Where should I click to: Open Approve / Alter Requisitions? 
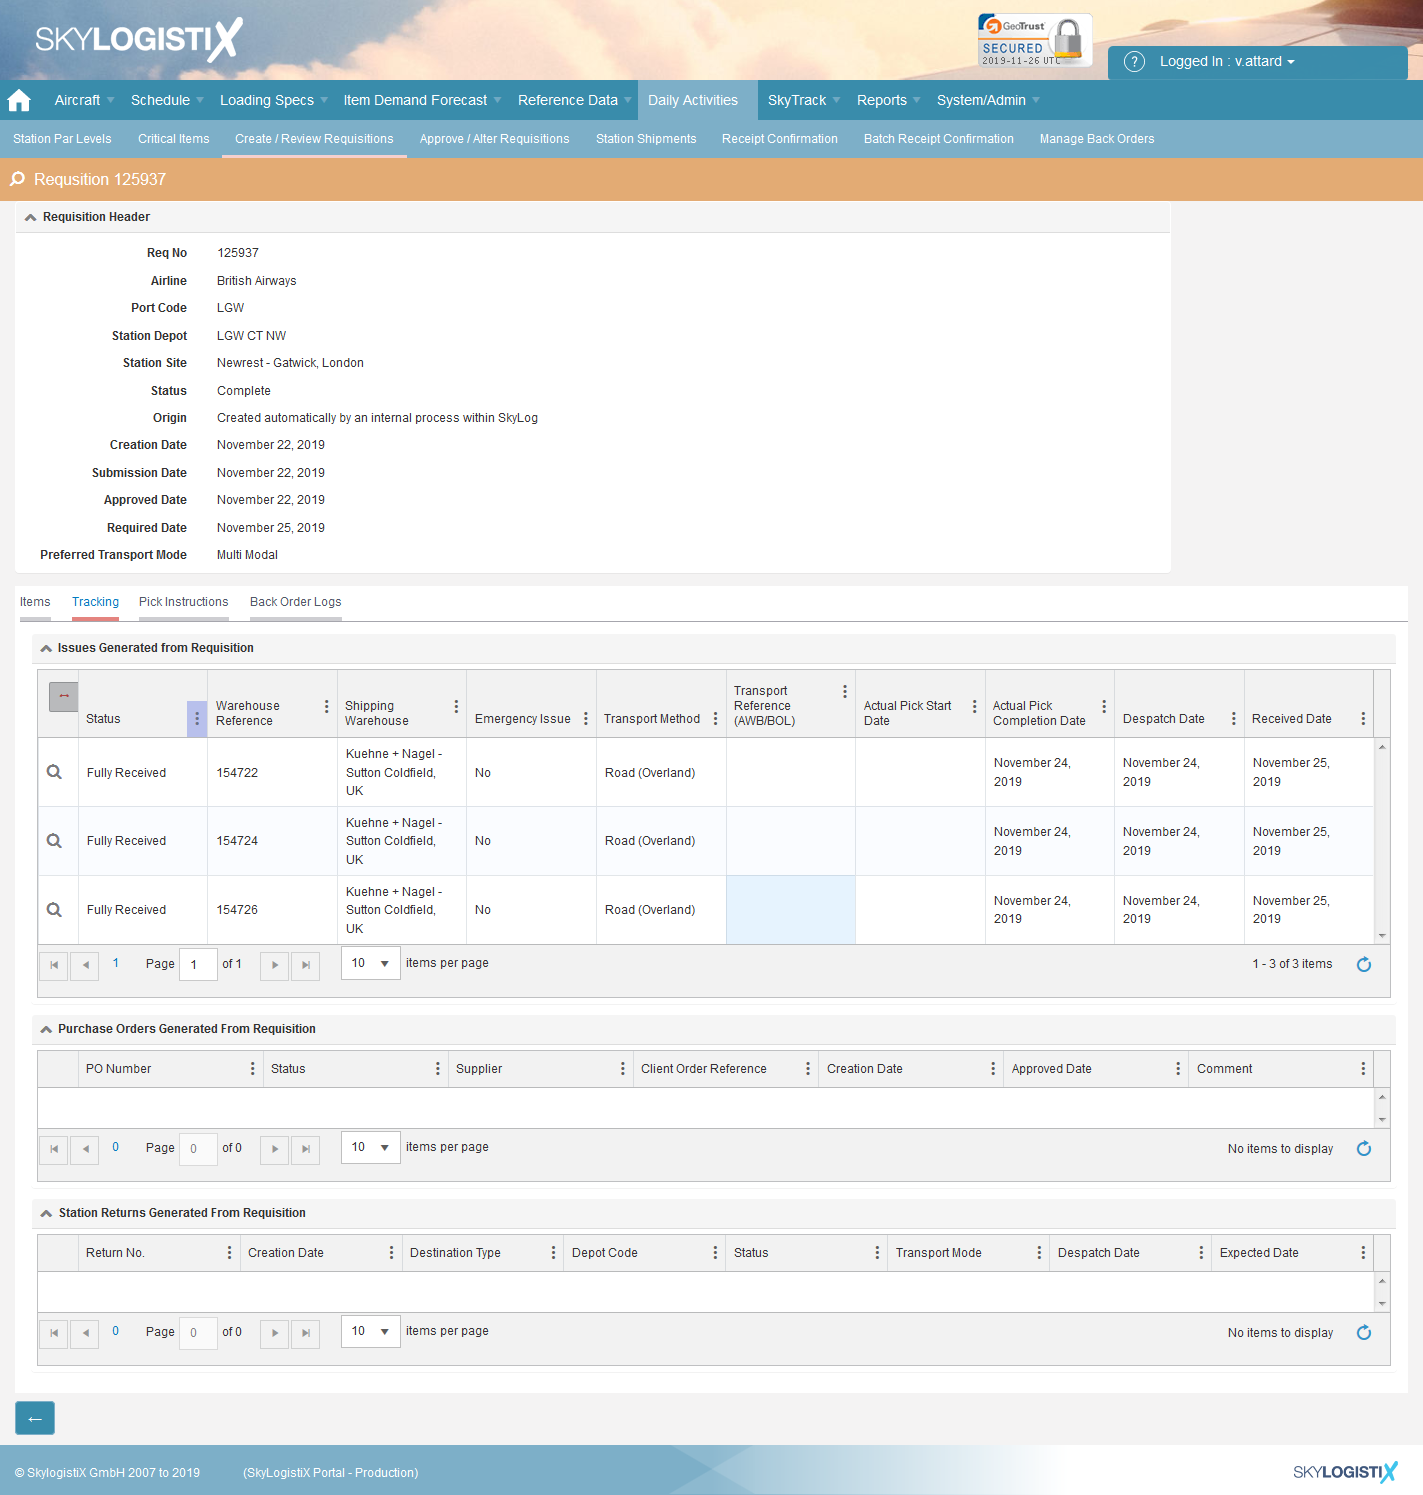pyautogui.click(x=495, y=139)
